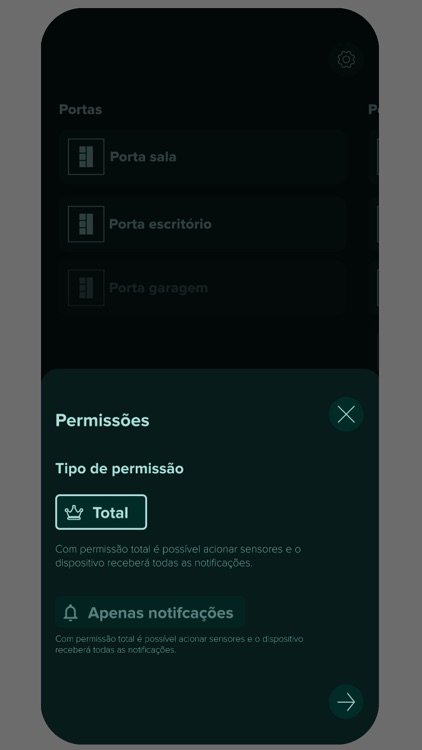Image resolution: width=422 pixels, height=750 pixels.
Task: Tap the Porta garagem door icon
Action: (x=86, y=287)
